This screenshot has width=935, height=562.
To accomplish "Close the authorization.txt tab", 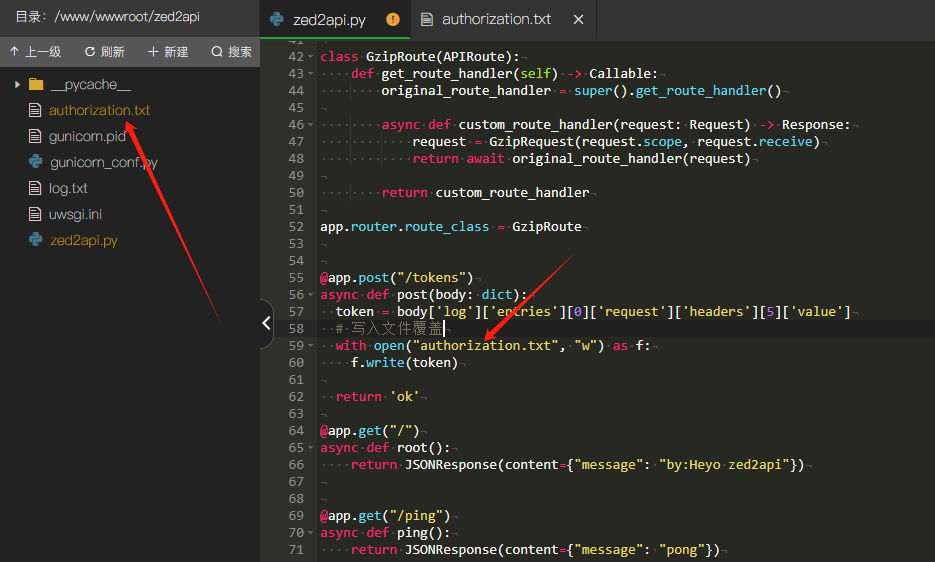I will click(578, 20).
